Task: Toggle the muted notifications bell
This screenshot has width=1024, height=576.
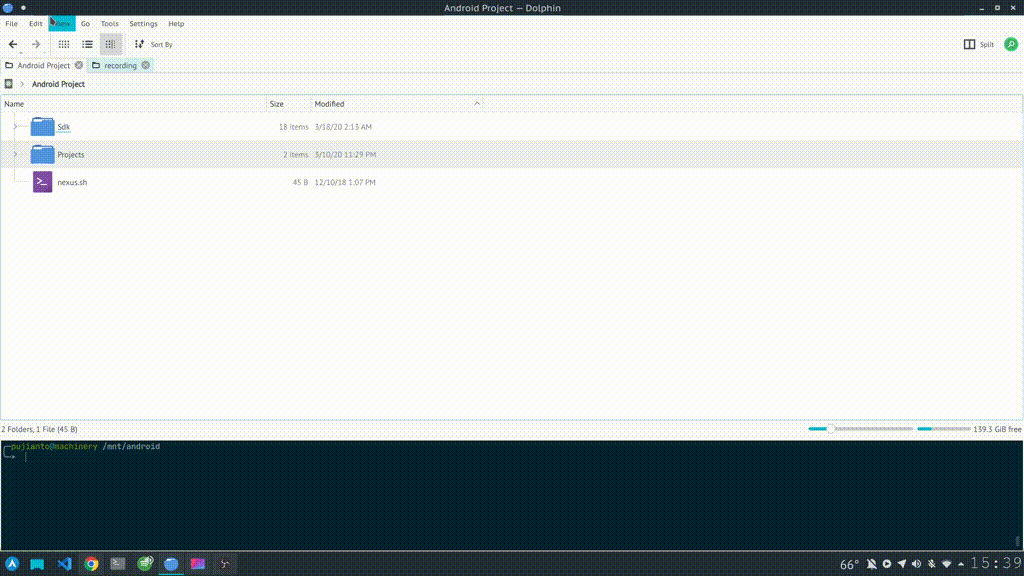Action: pos(872,564)
